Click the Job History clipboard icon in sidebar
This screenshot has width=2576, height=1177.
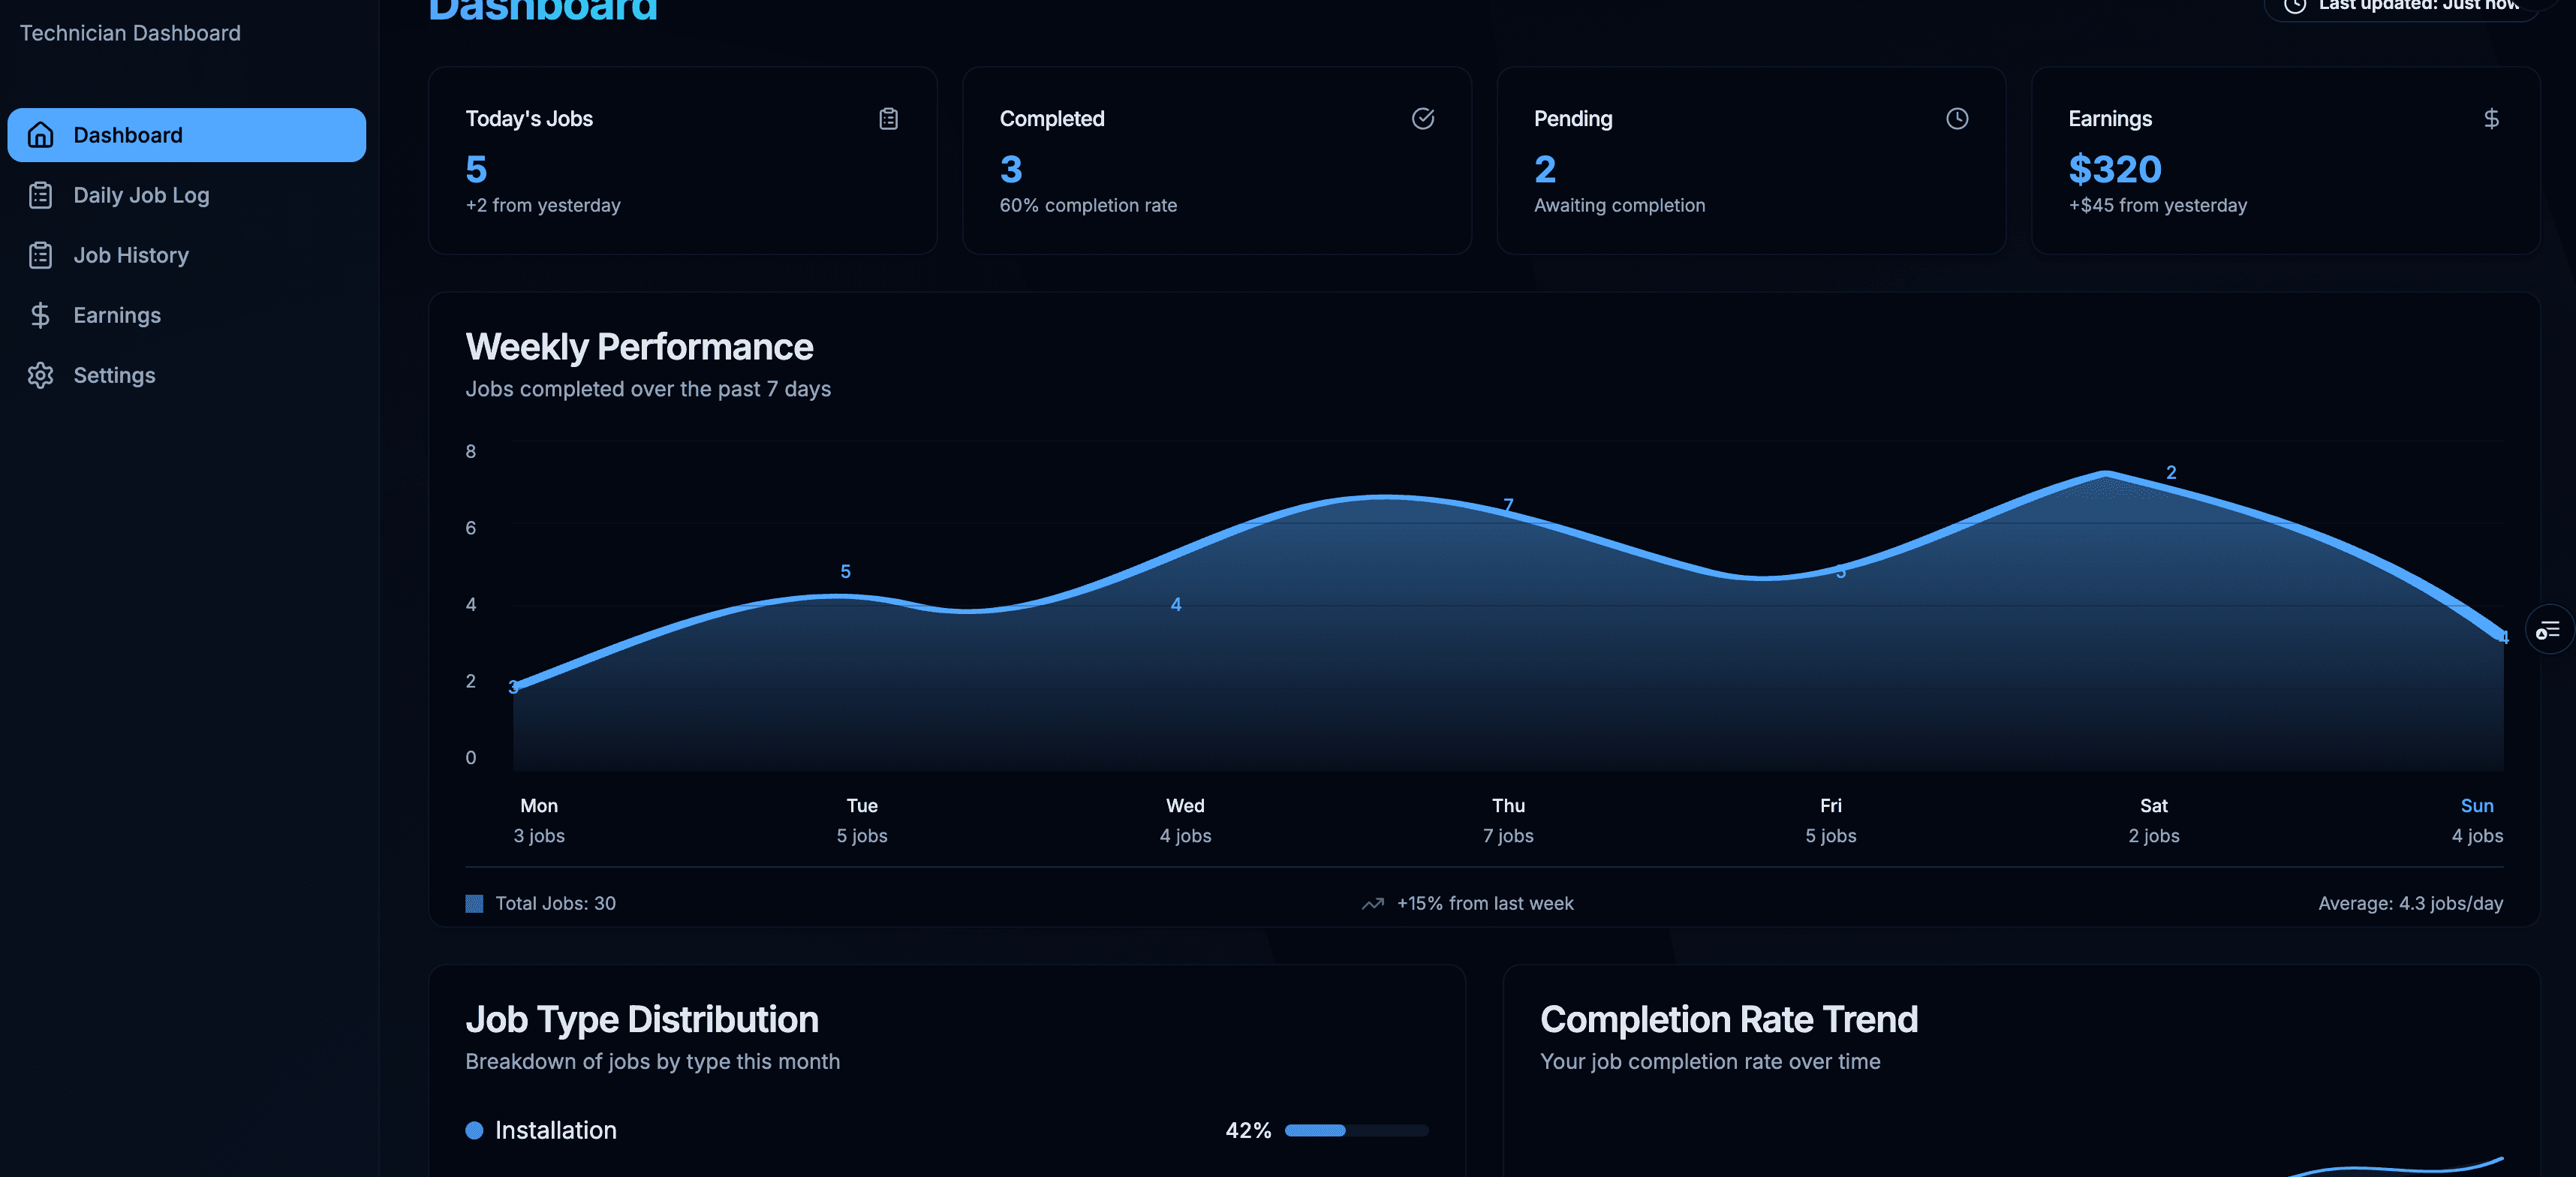click(41, 255)
